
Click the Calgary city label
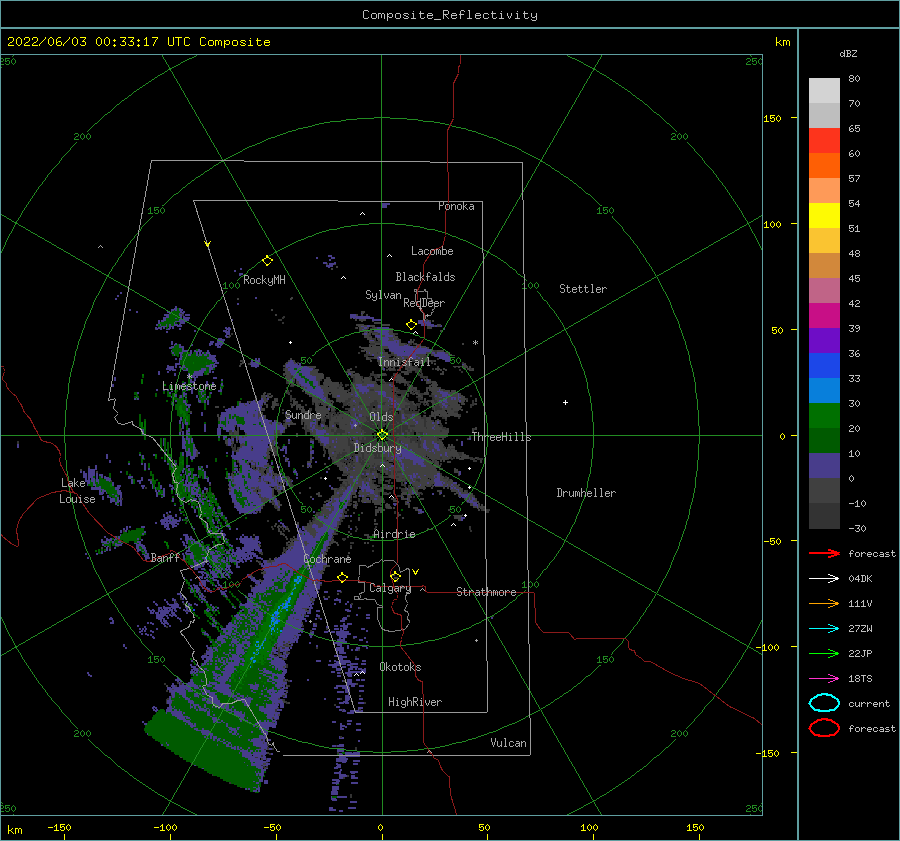(x=390, y=588)
